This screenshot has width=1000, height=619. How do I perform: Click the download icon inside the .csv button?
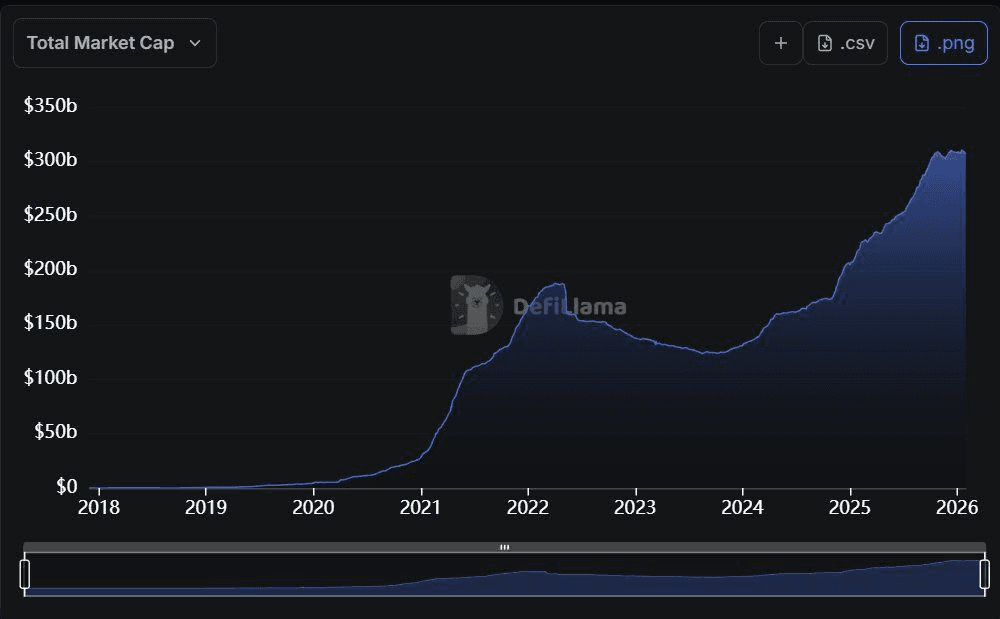825,43
